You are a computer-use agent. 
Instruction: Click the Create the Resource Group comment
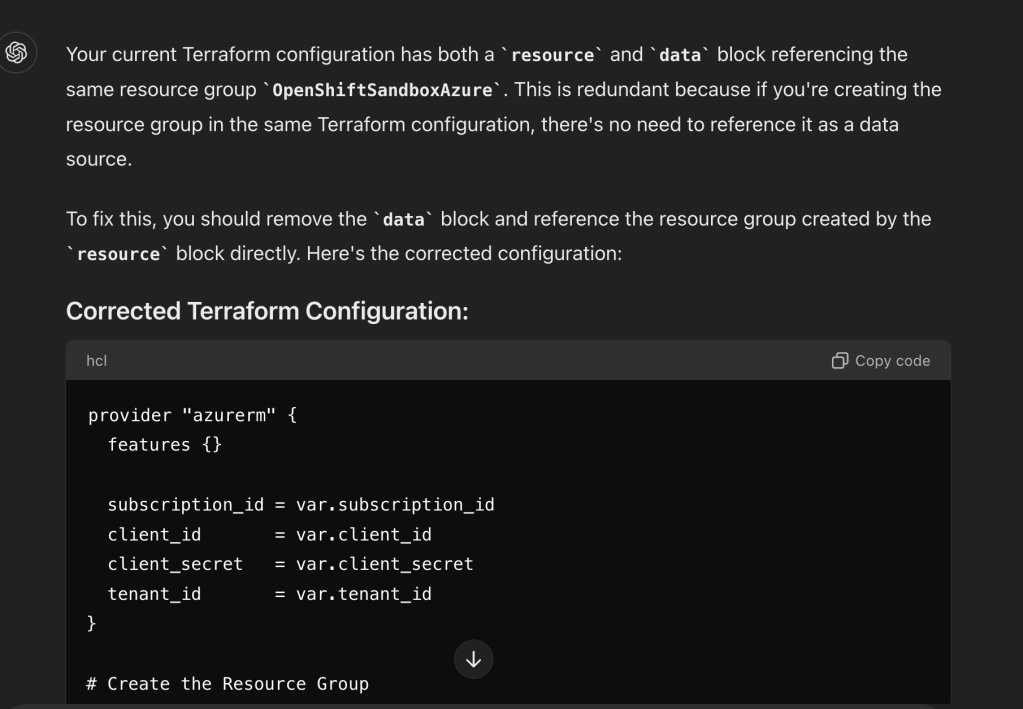tap(228, 684)
